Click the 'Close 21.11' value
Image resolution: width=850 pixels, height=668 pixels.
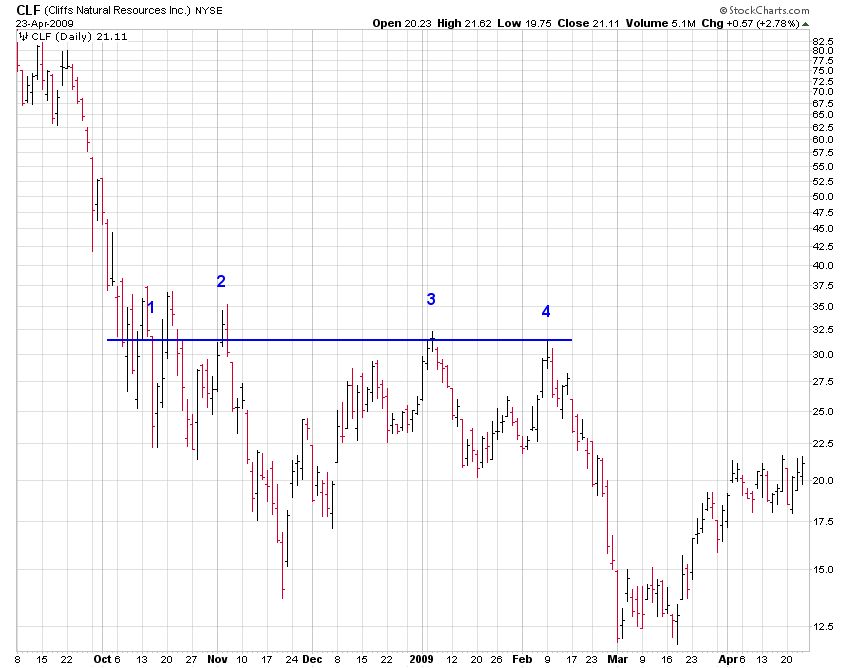(x=588, y=23)
